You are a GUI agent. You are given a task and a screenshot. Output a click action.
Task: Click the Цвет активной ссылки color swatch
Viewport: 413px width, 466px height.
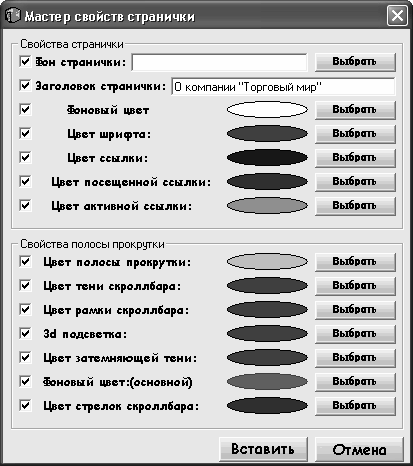[267, 206]
